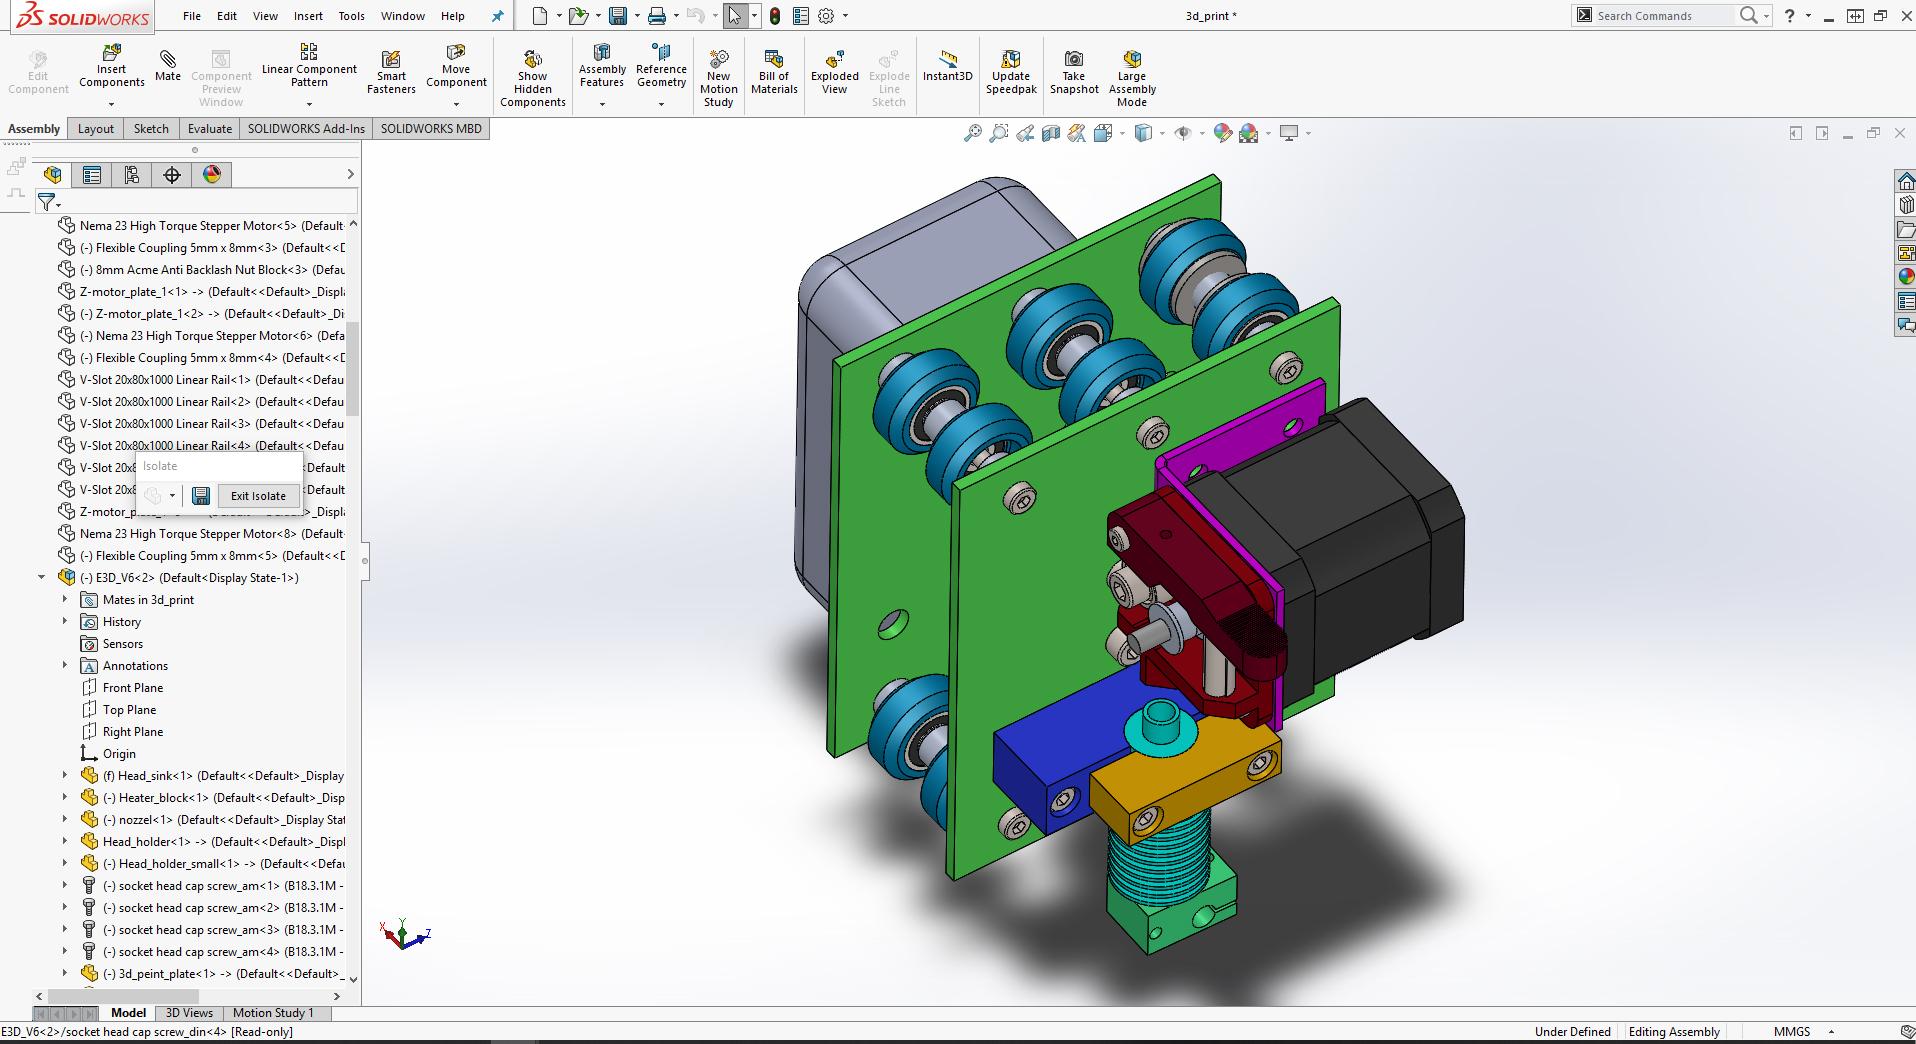1916x1044 pixels.
Task: Click Zoom to Fit in view toolbar
Action: [x=972, y=133]
